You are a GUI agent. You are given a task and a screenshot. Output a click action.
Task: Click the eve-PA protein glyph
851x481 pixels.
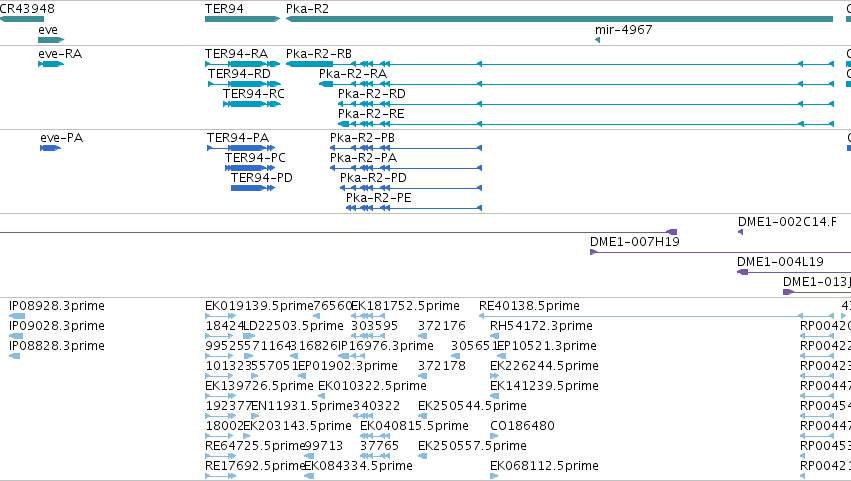coord(50,148)
